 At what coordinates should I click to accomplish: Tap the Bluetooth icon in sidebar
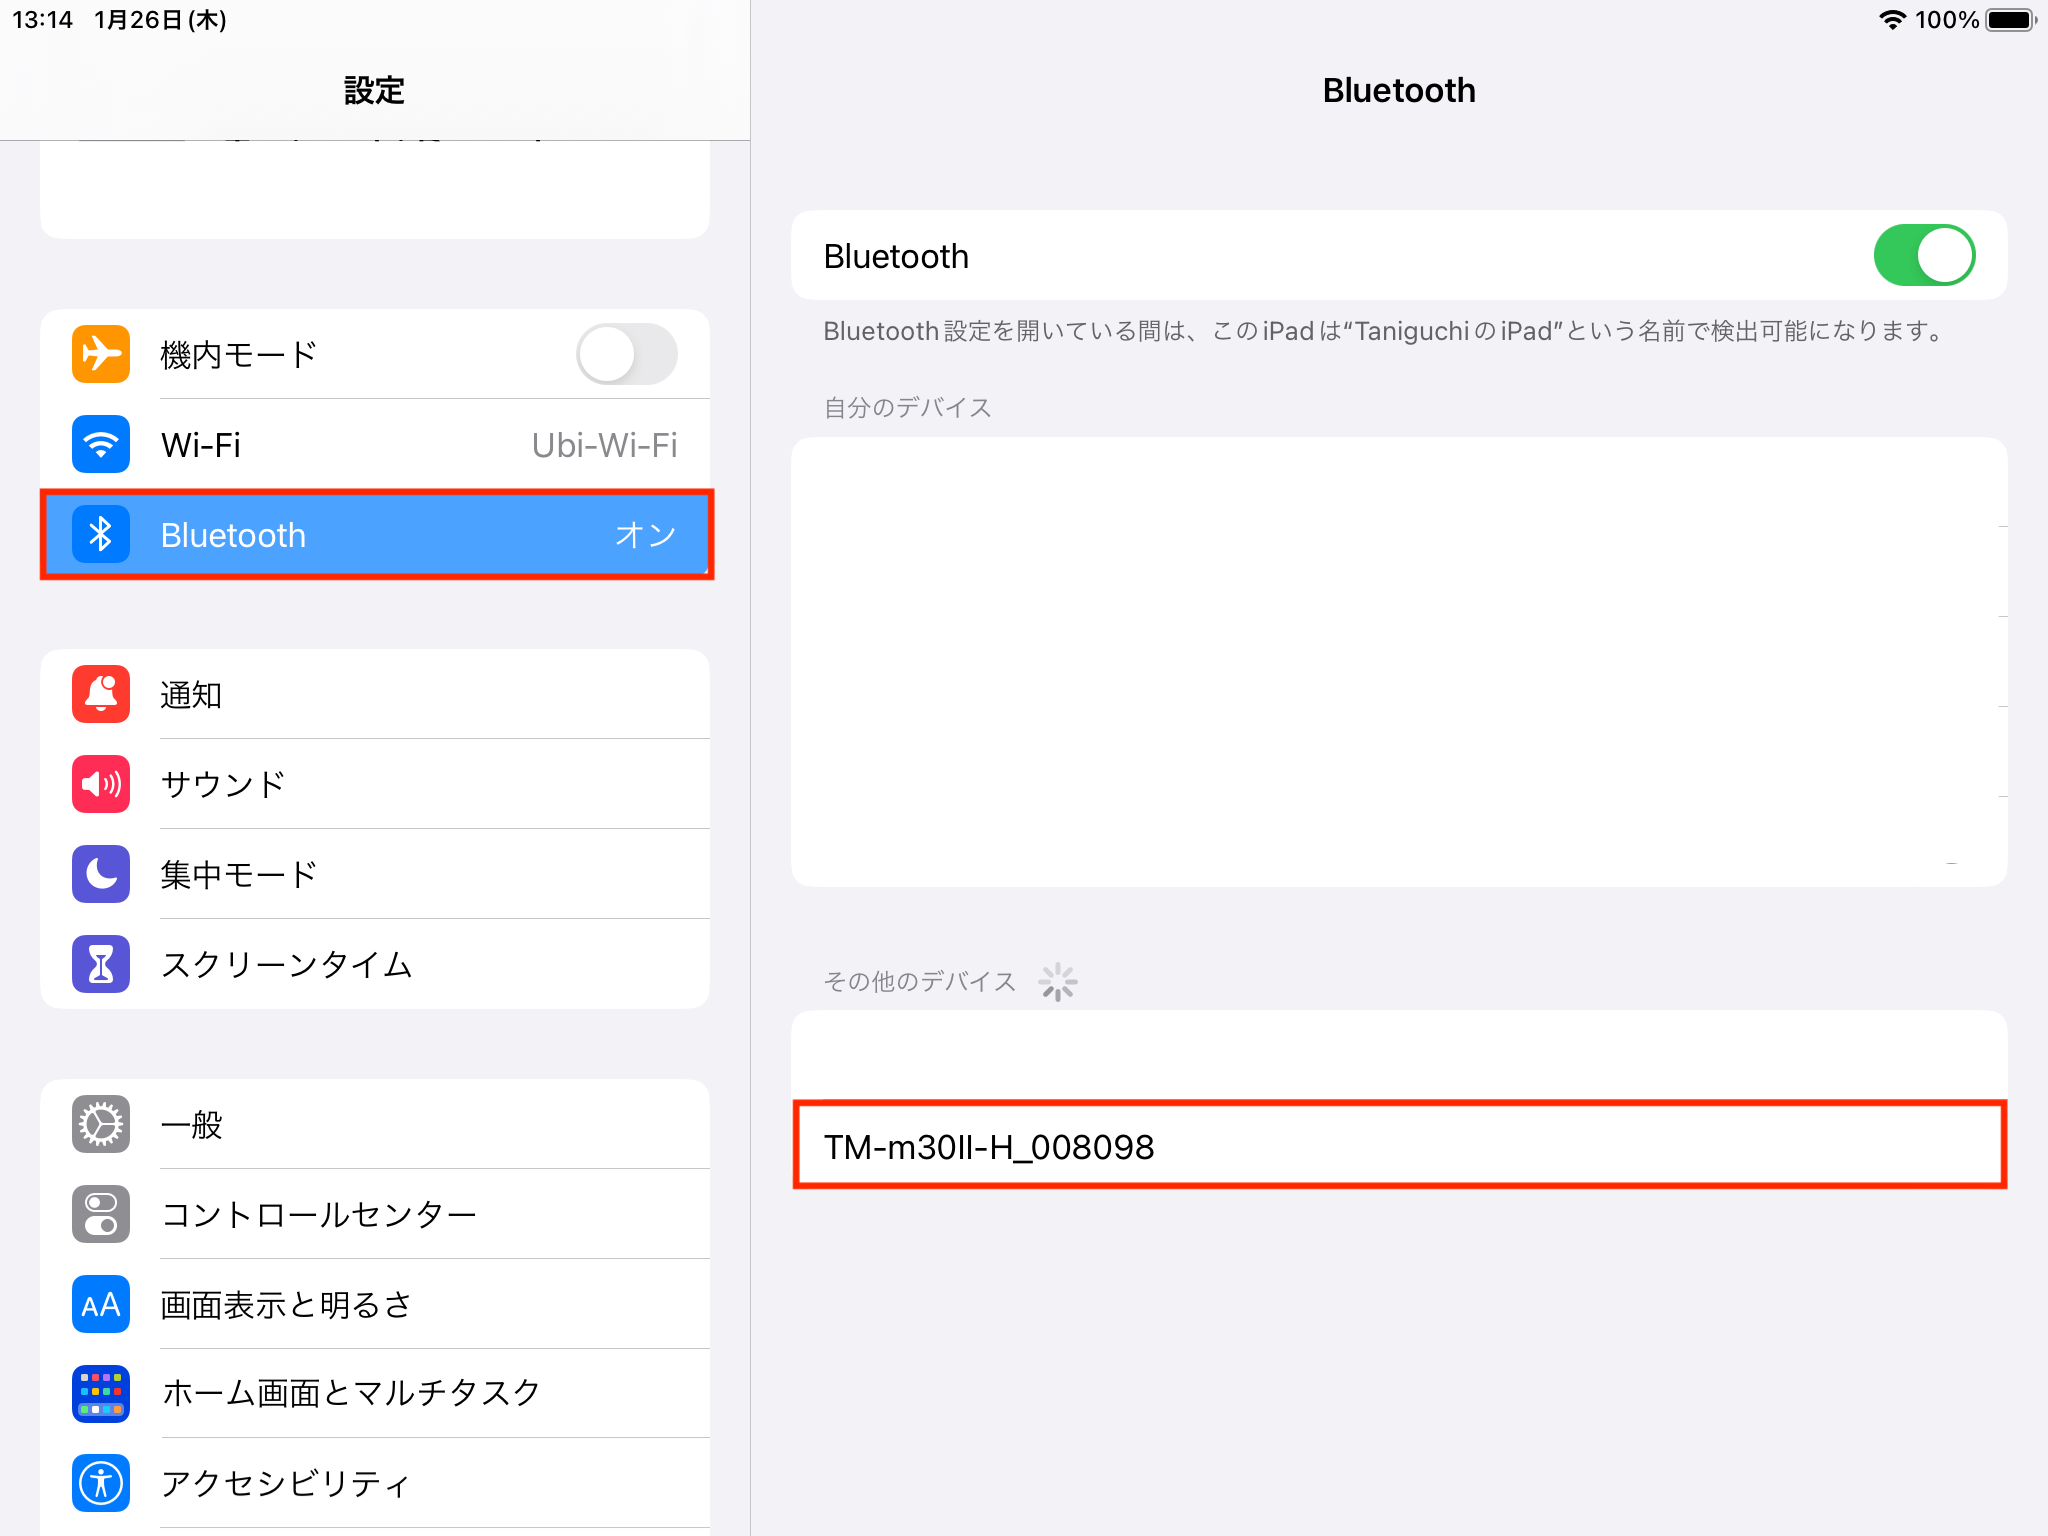coord(101,534)
